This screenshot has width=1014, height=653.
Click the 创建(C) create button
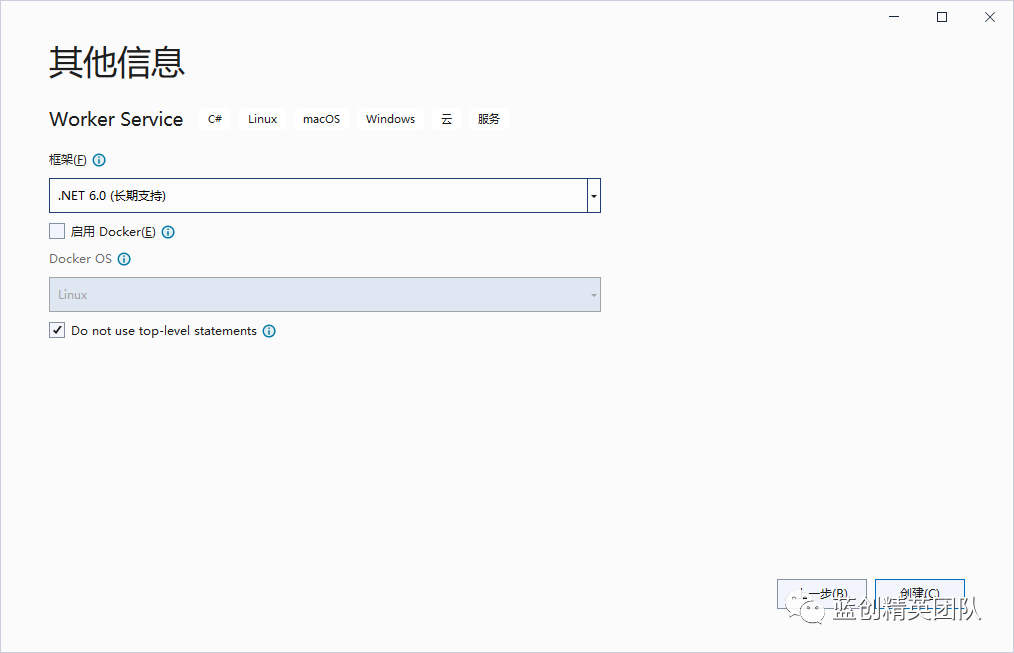click(920, 593)
